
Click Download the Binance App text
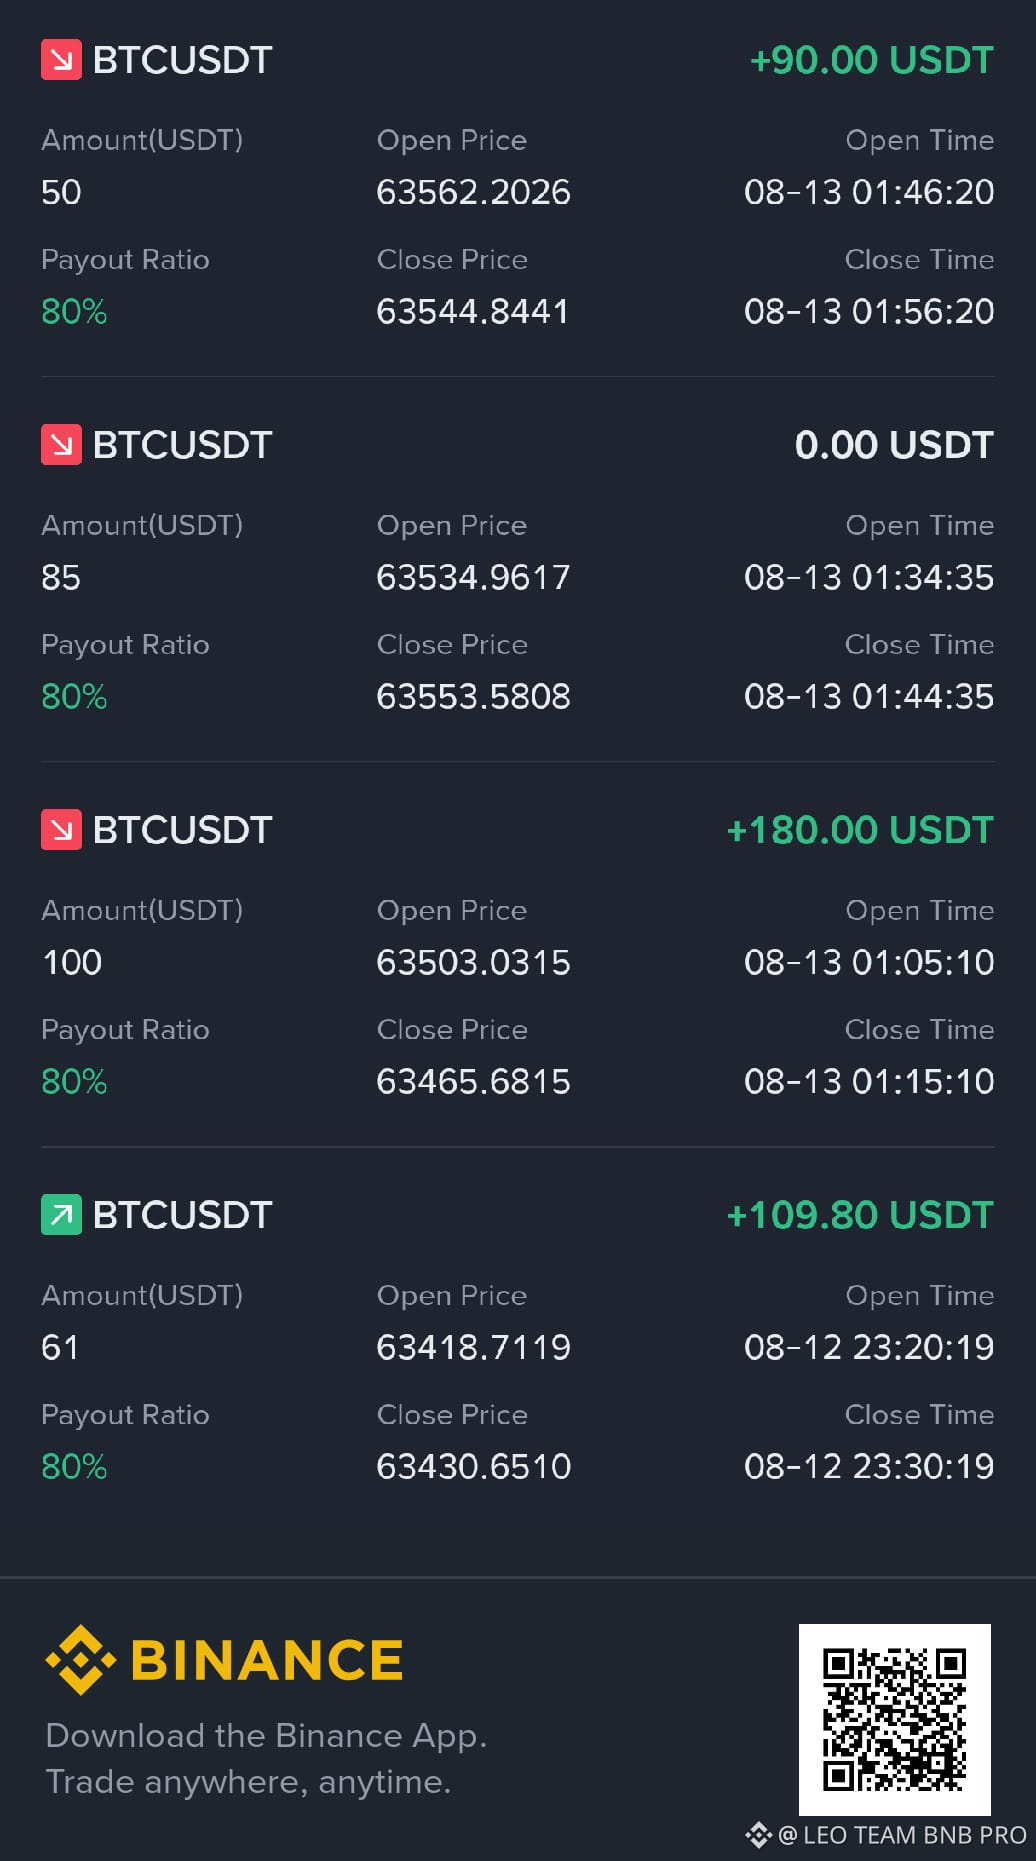coord(266,1736)
